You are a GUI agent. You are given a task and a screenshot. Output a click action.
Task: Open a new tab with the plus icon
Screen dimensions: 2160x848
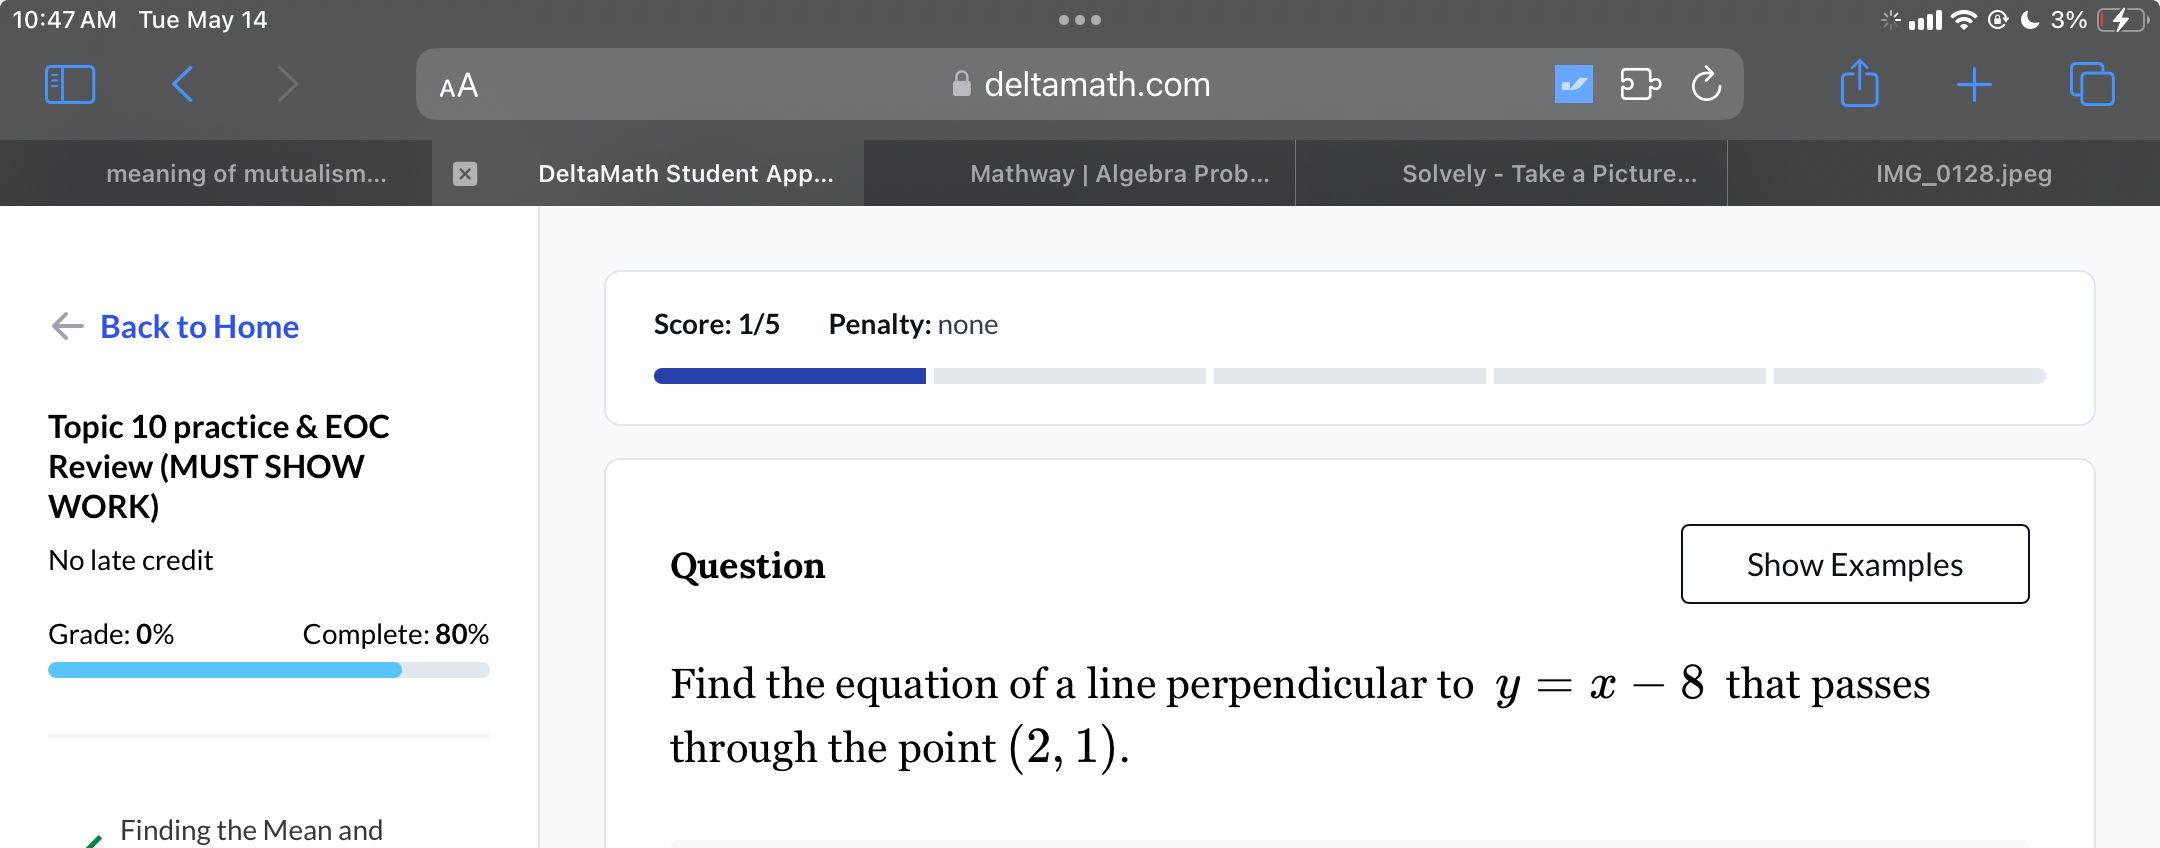(1975, 84)
